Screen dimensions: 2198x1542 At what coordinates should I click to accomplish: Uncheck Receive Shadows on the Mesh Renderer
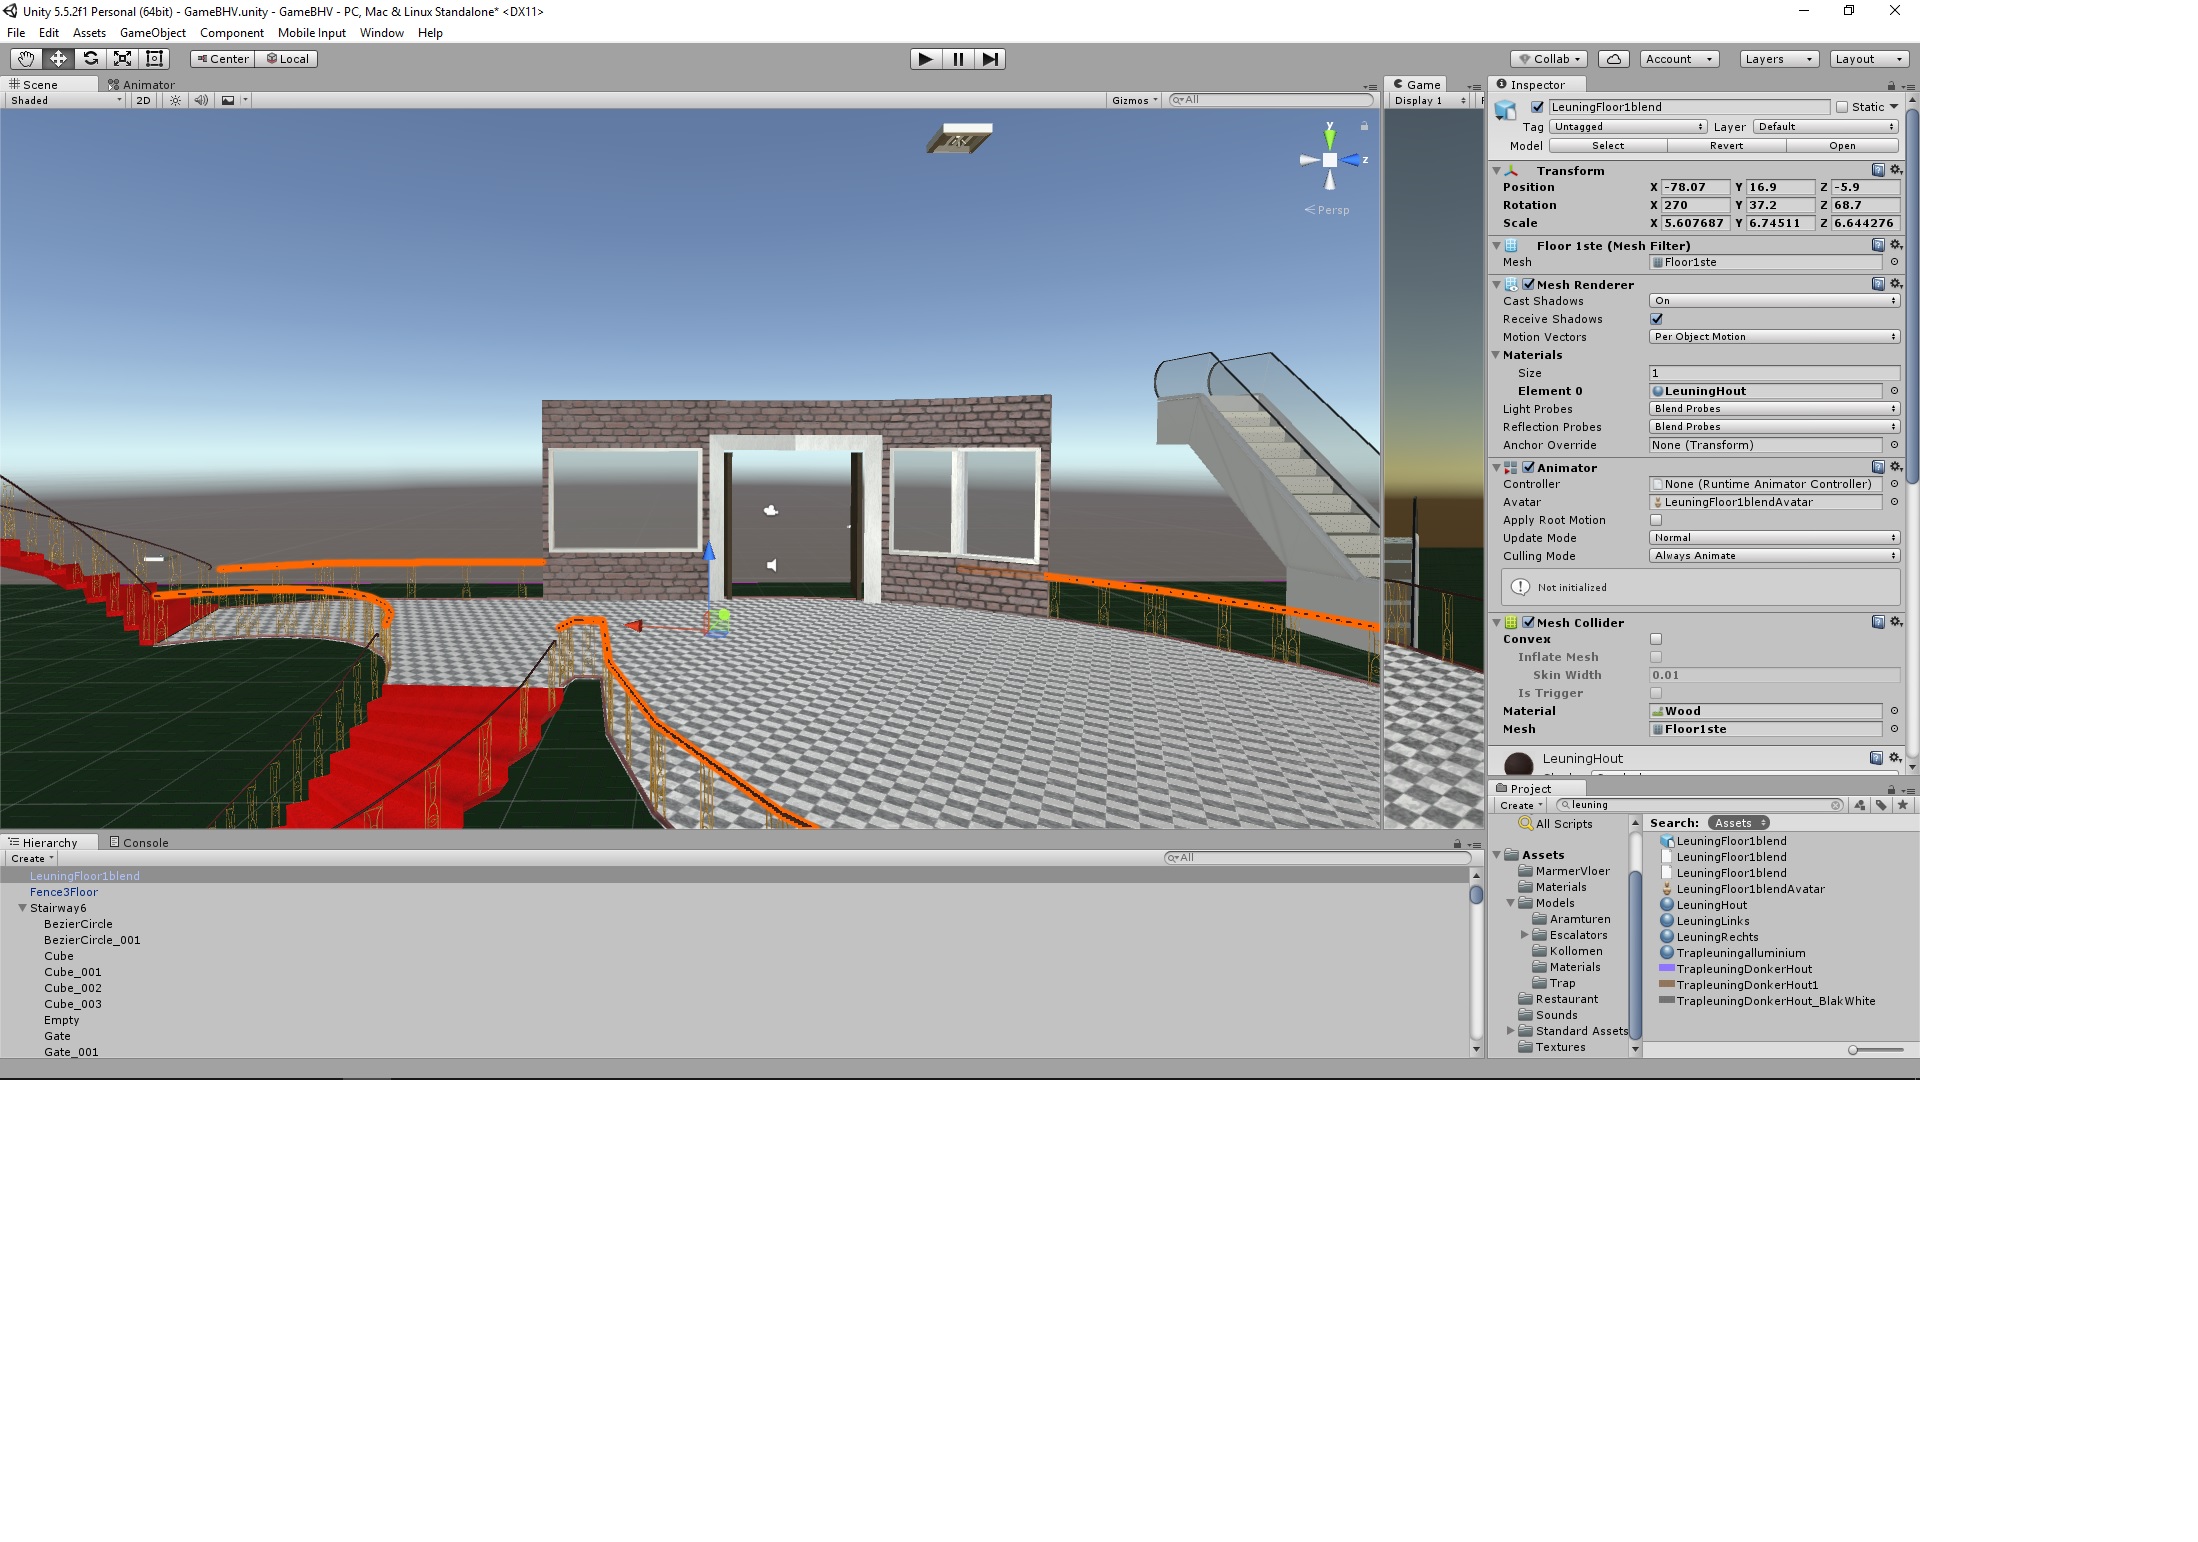coord(1658,319)
